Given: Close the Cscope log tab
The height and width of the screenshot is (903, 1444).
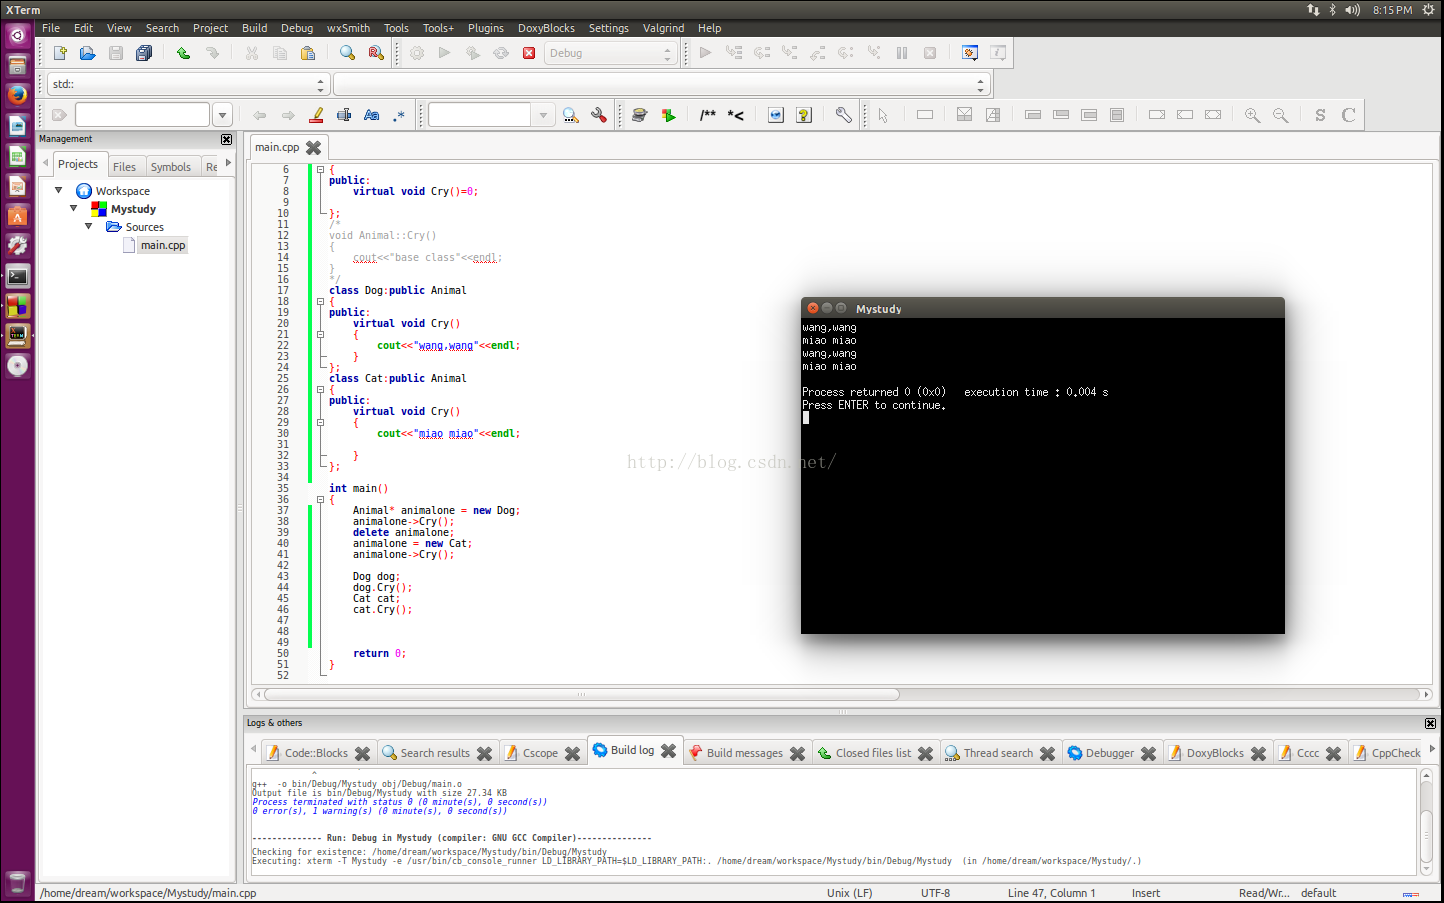Looking at the screenshot, I should coord(573,753).
